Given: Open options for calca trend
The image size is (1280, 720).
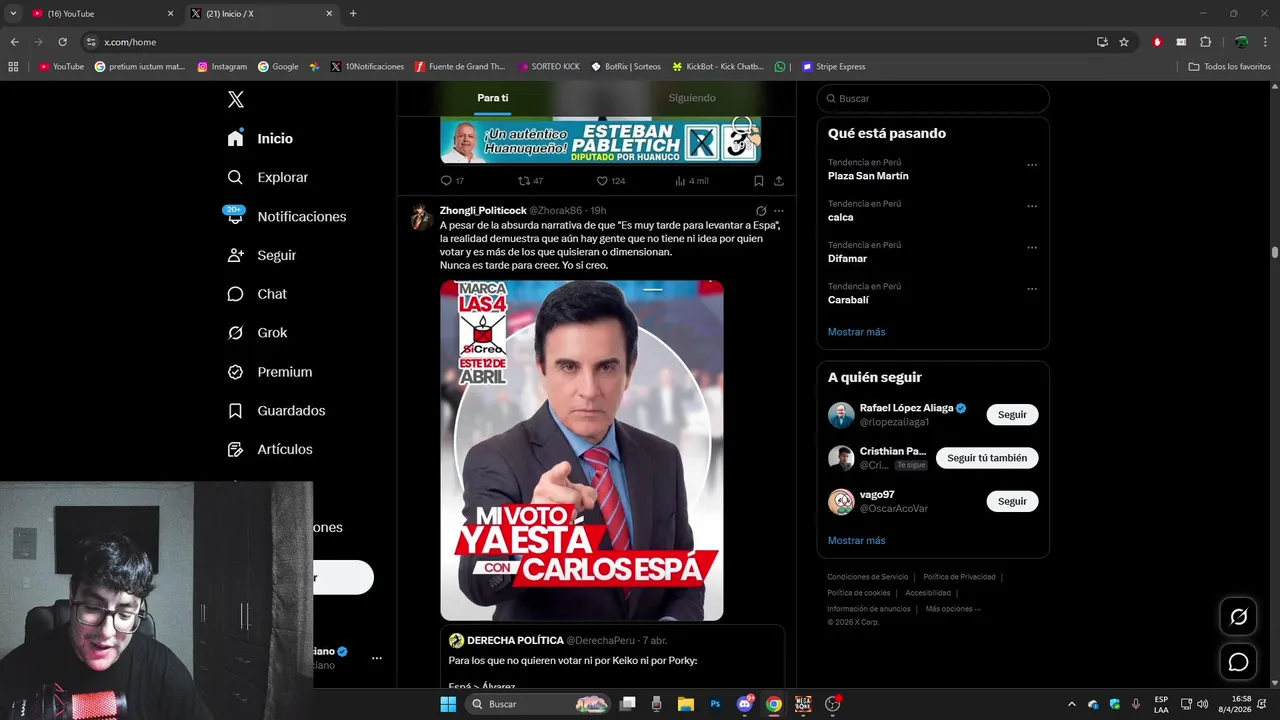Looking at the screenshot, I should coord(1032,206).
